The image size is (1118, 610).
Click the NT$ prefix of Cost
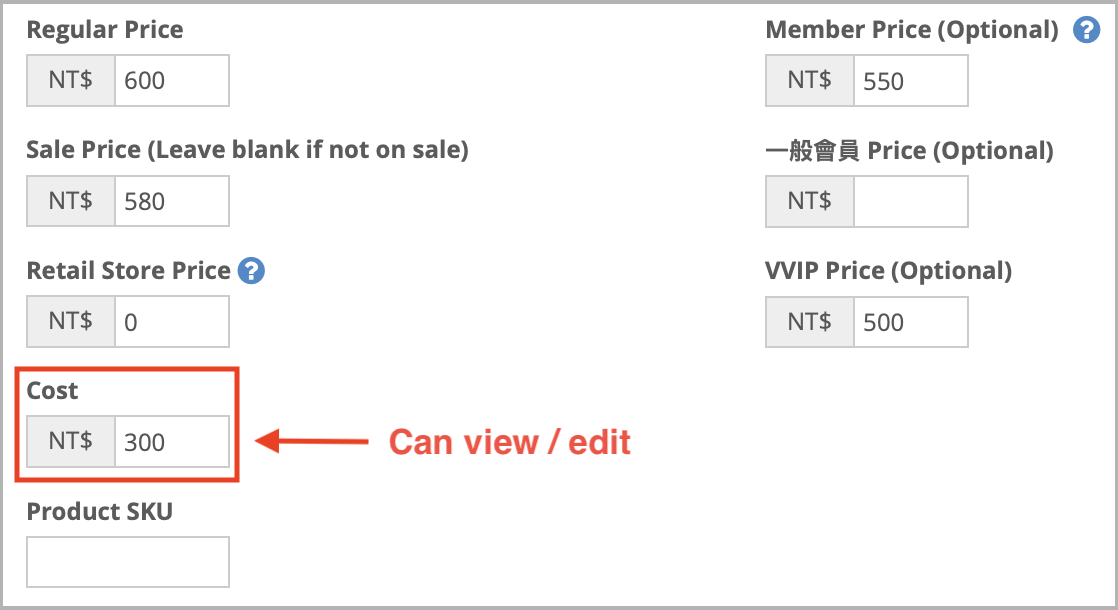[71, 442]
